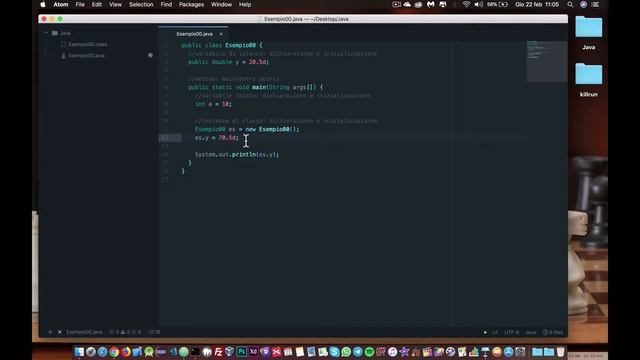This screenshot has height=360, width=640.
Task: Open VirtualBox from the dock
Action: click(x=230, y=351)
